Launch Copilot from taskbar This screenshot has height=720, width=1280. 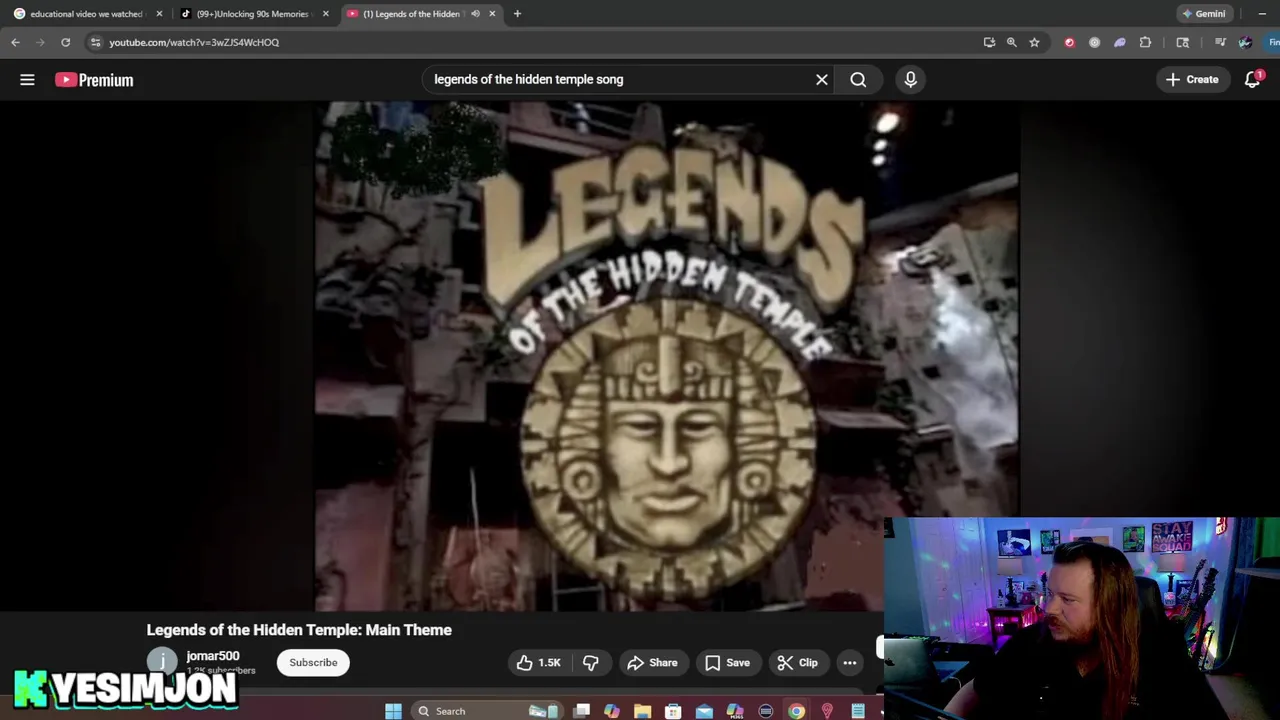(611, 711)
